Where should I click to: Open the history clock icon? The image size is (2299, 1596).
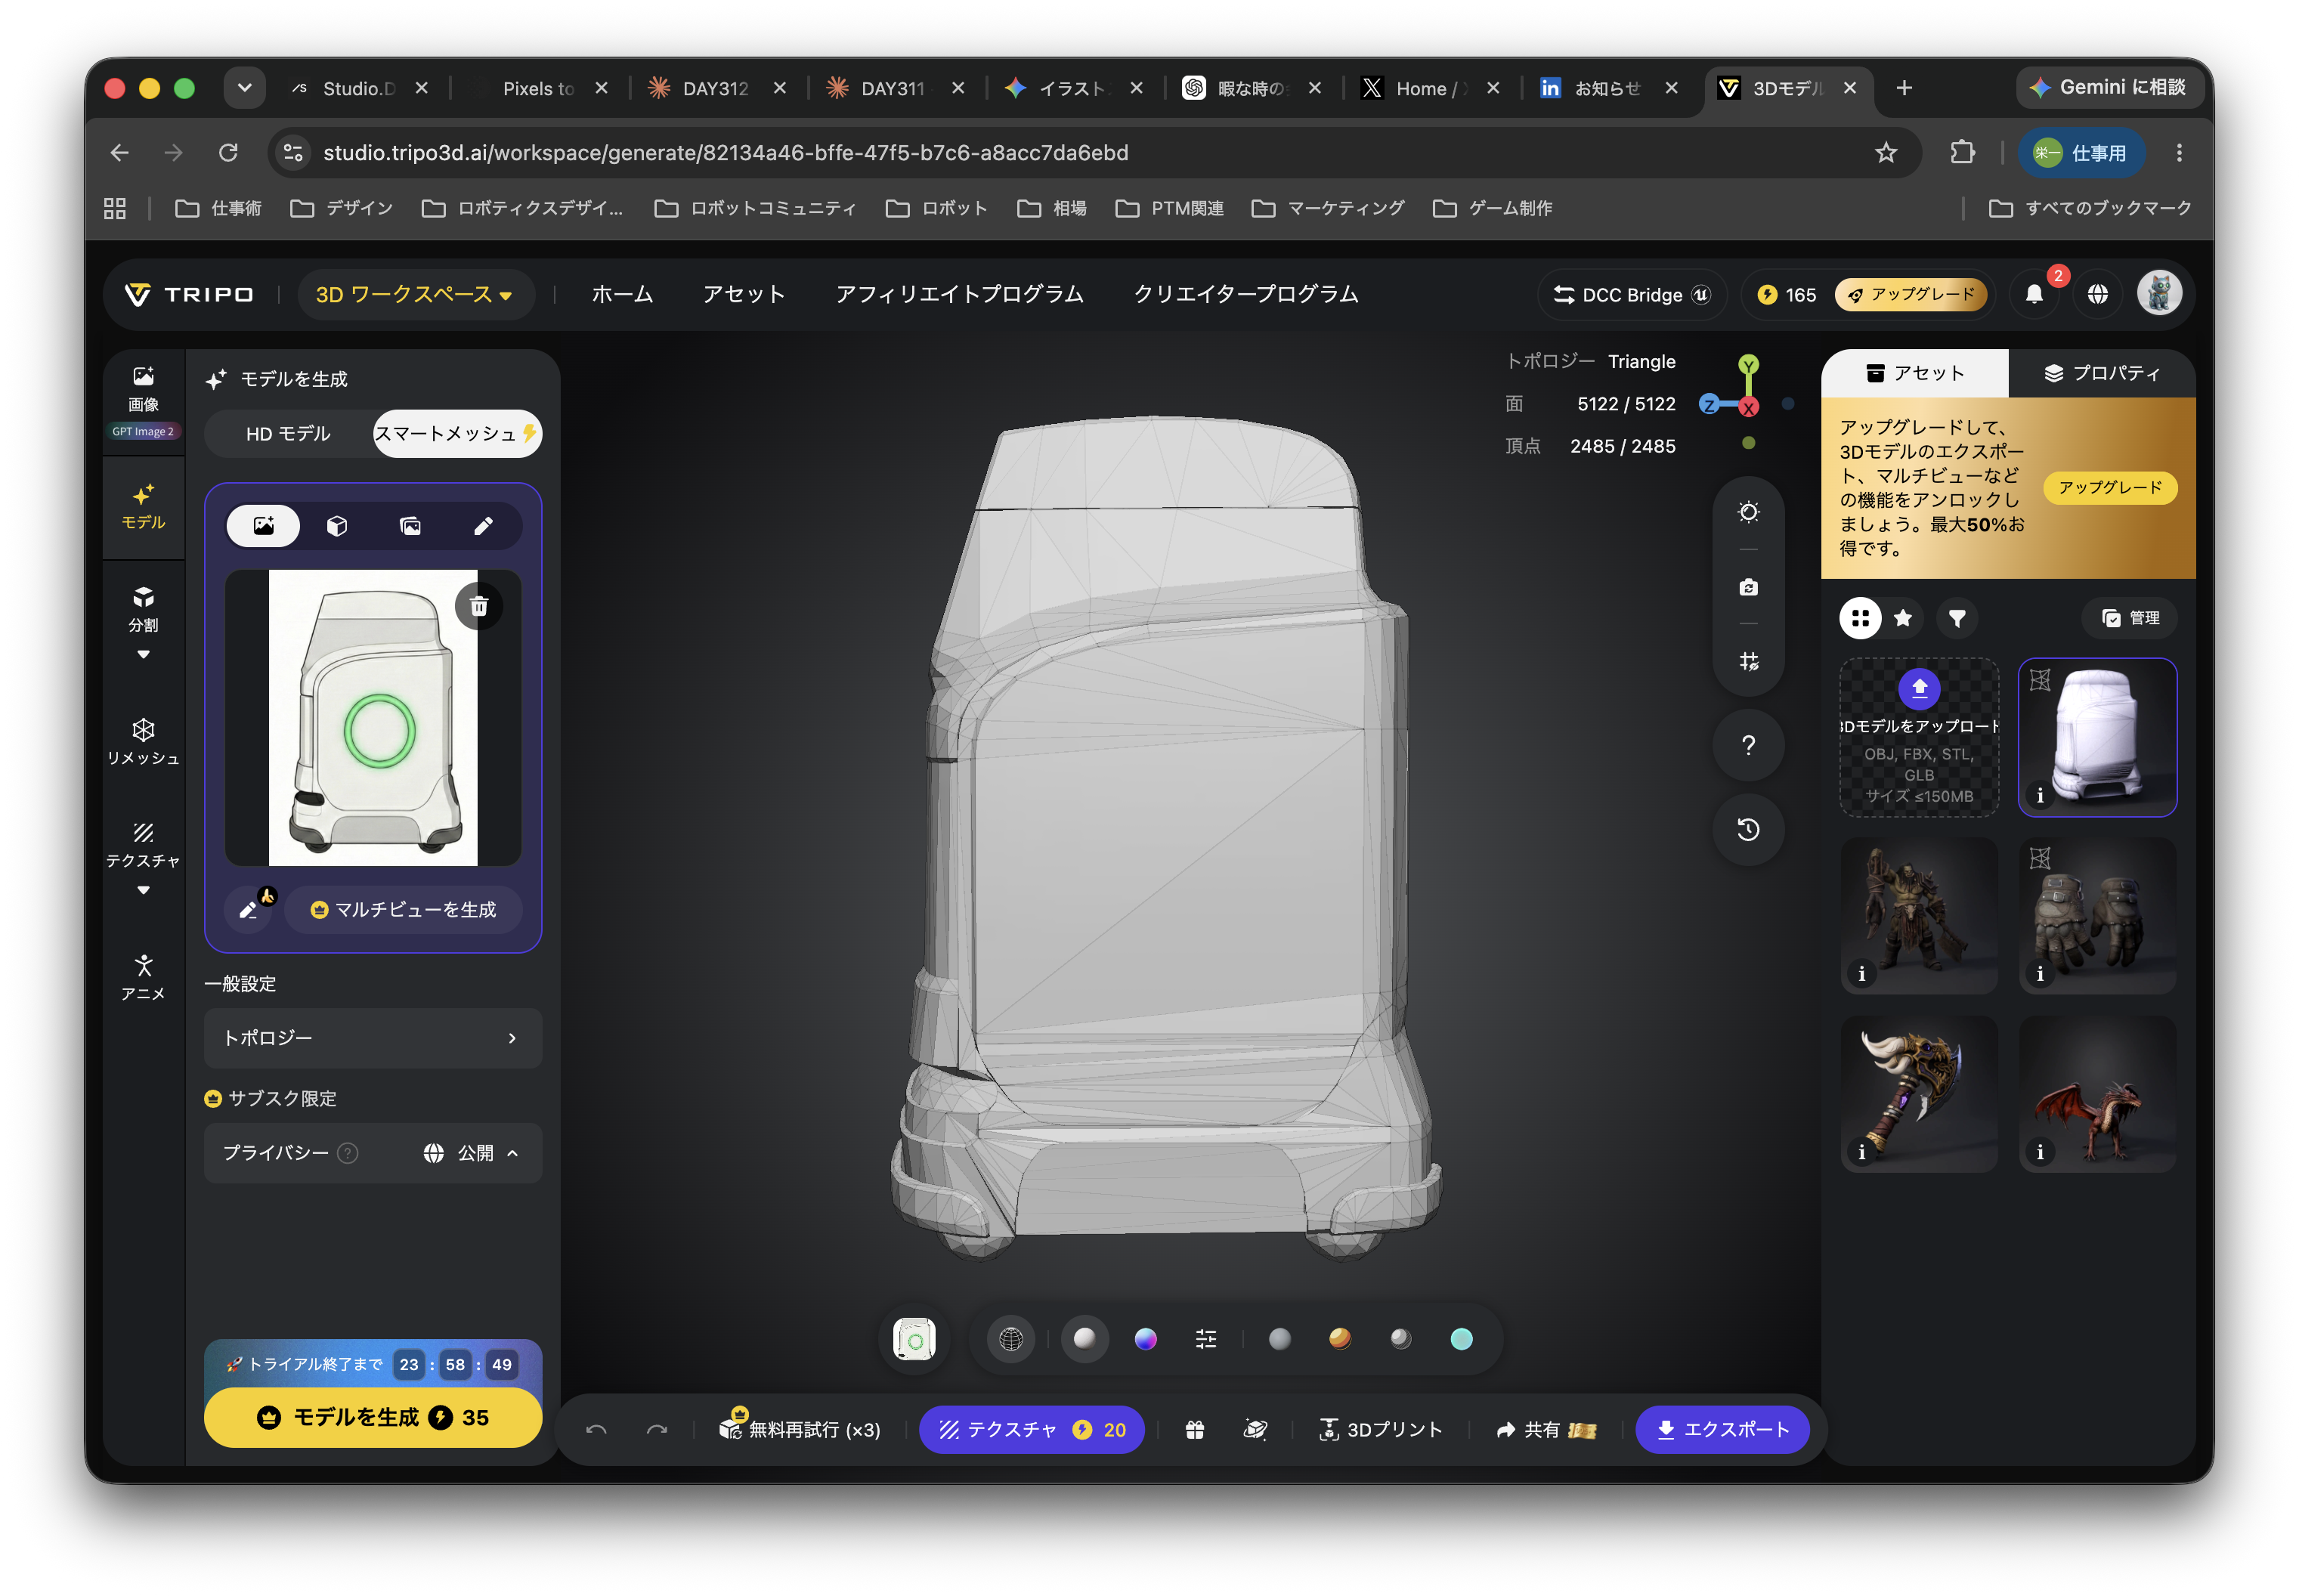[1748, 830]
